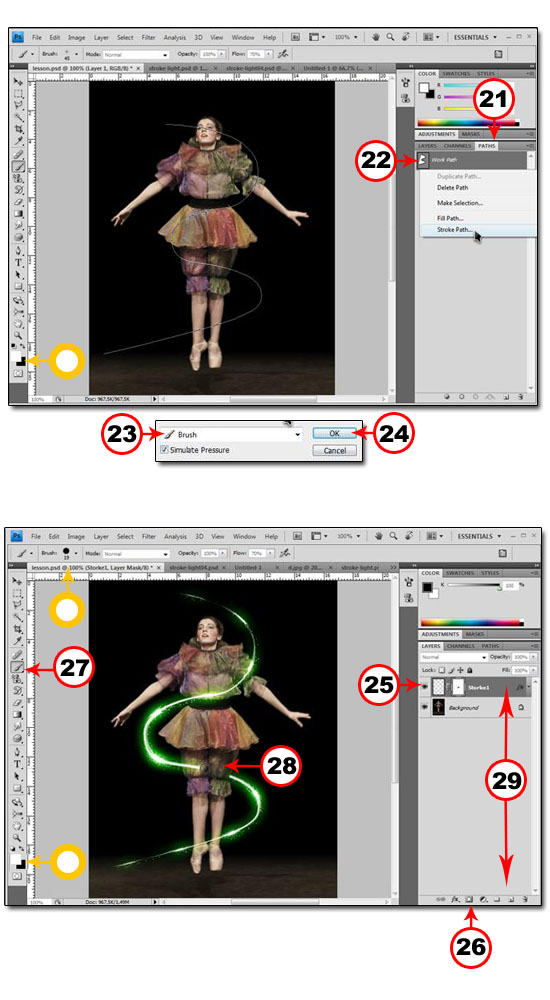The height and width of the screenshot is (1000, 550).
Task: Toggle the Simulate Pressure checkbox
Action: (x=165, y=450)
